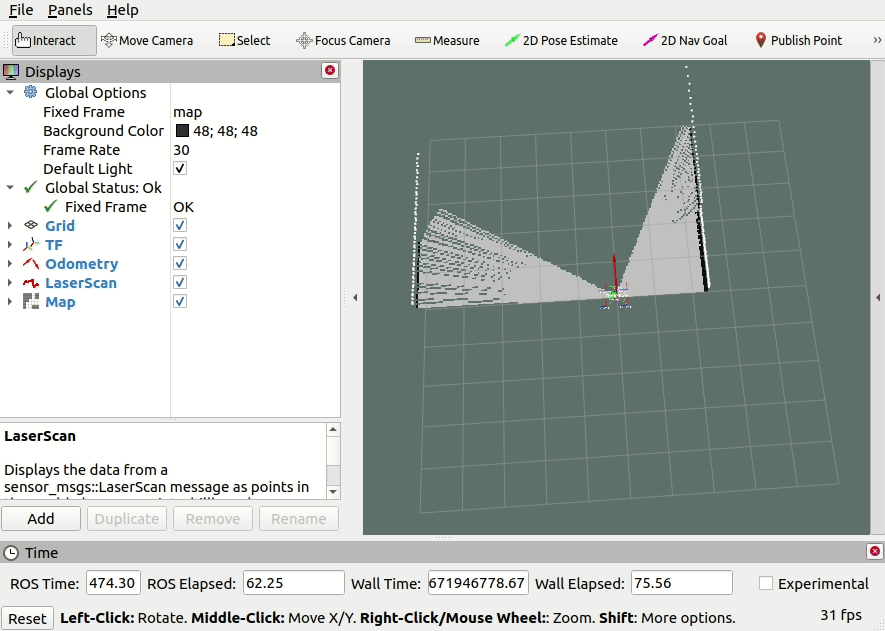Close the Displays panel
The height and width of the screenshot is (631, 885).
click(x=330, y=70)
